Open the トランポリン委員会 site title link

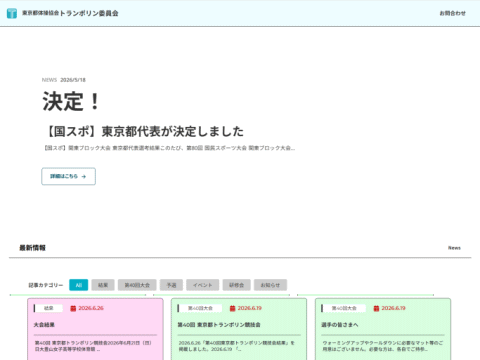[70, 13]
